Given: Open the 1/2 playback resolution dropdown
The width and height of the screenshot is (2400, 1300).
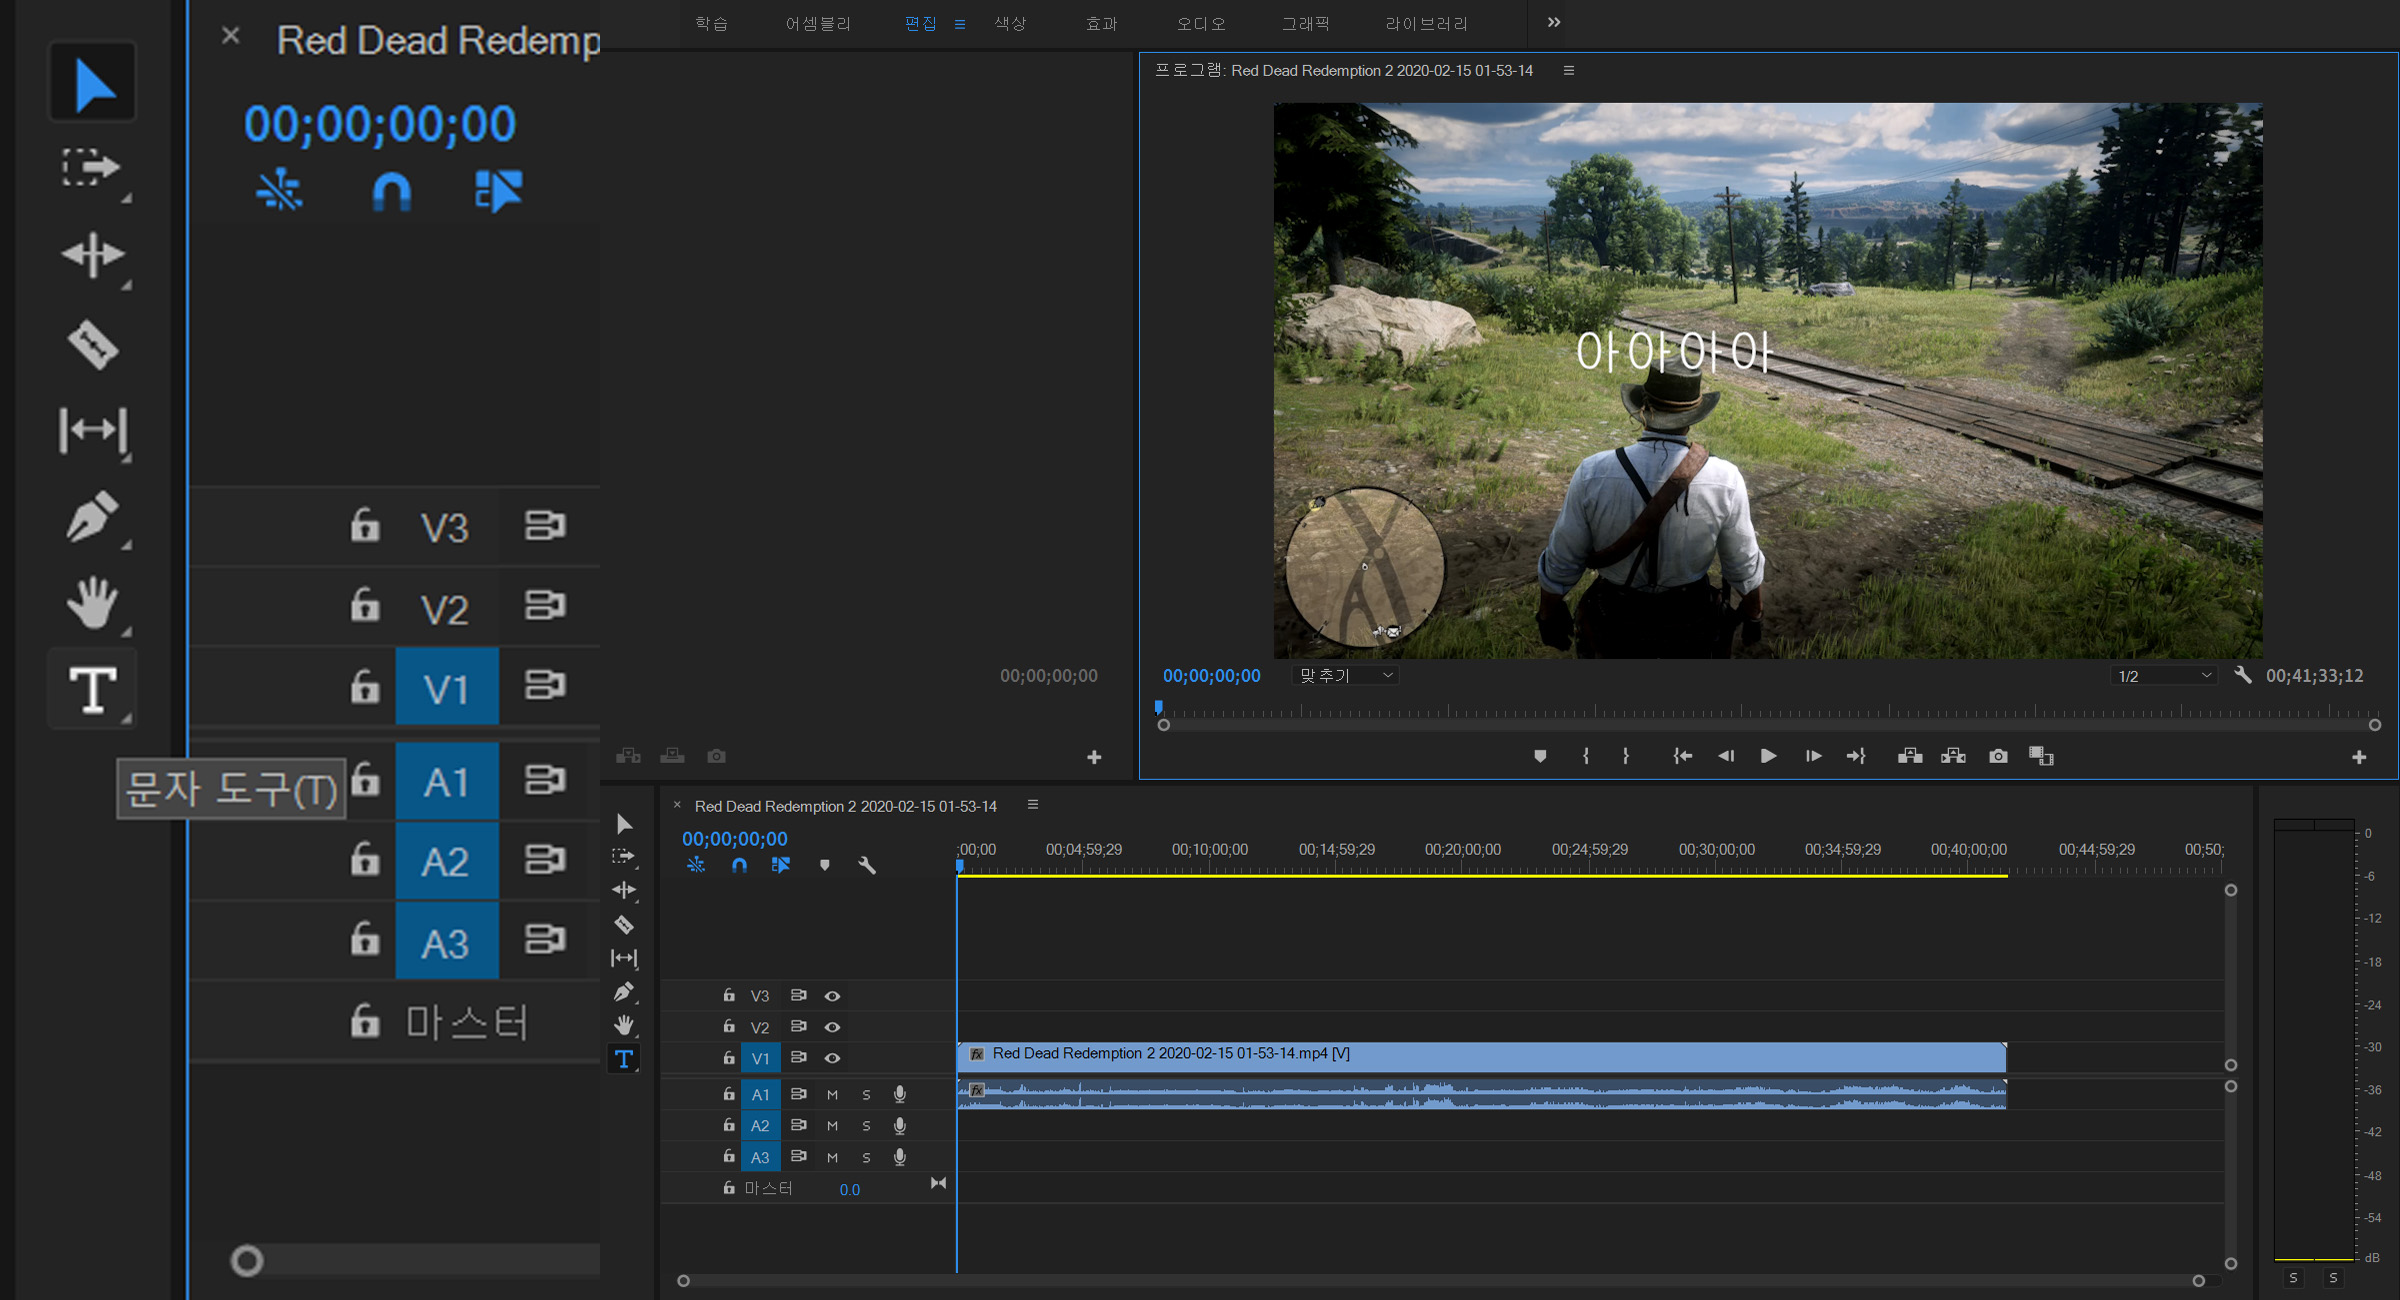Looking at the screenshot, I should pos(2164,676).
